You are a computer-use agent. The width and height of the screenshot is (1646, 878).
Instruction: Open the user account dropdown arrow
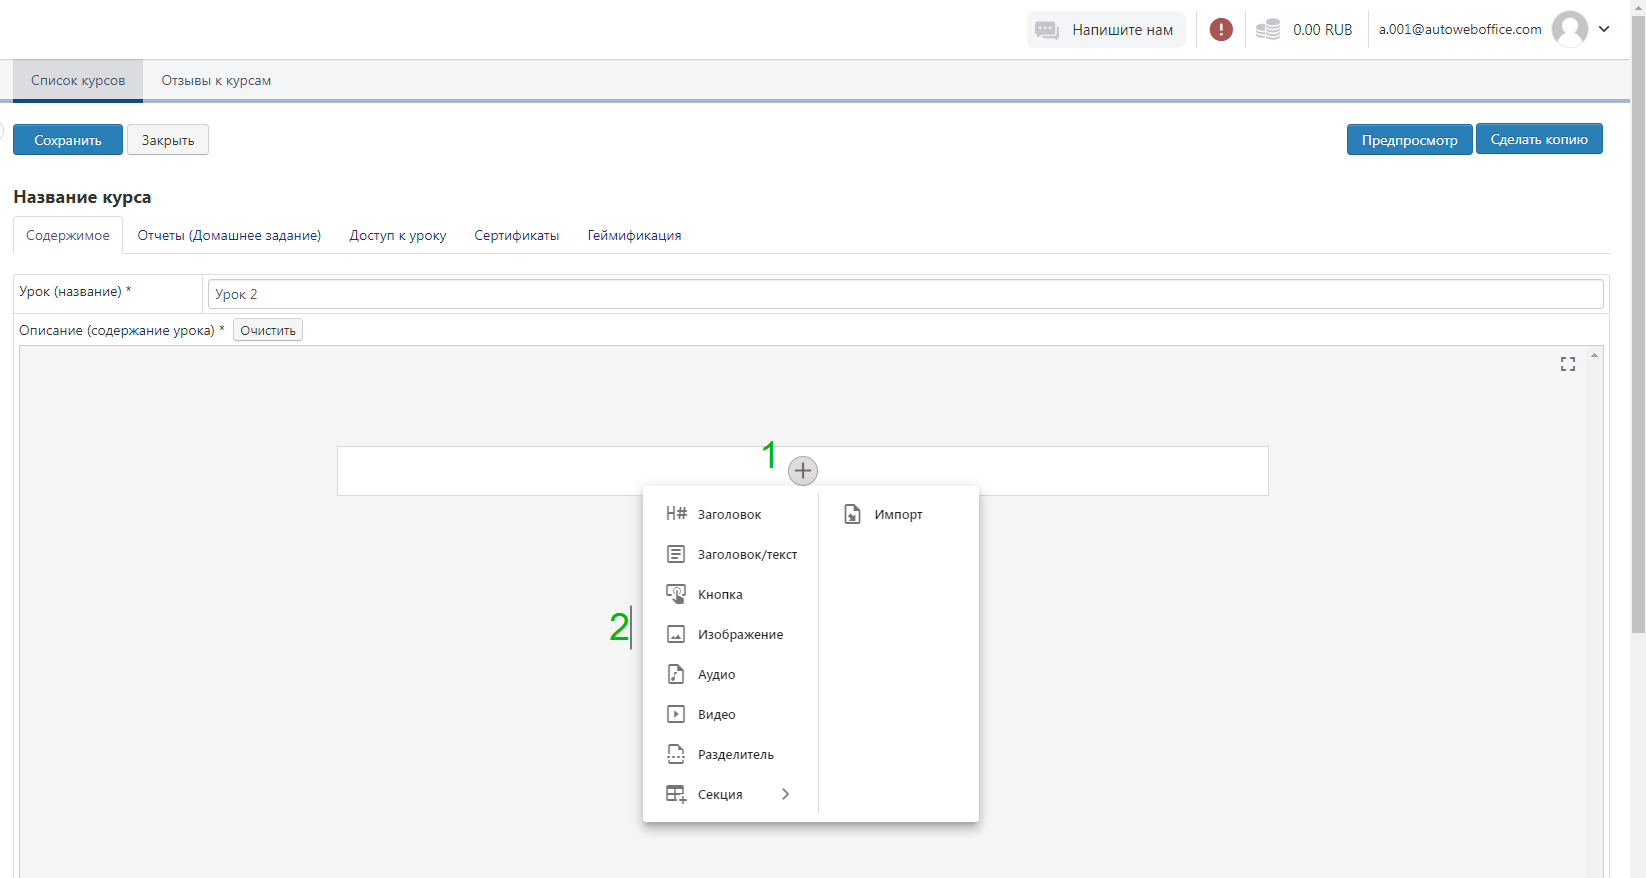coord(1604,29)
